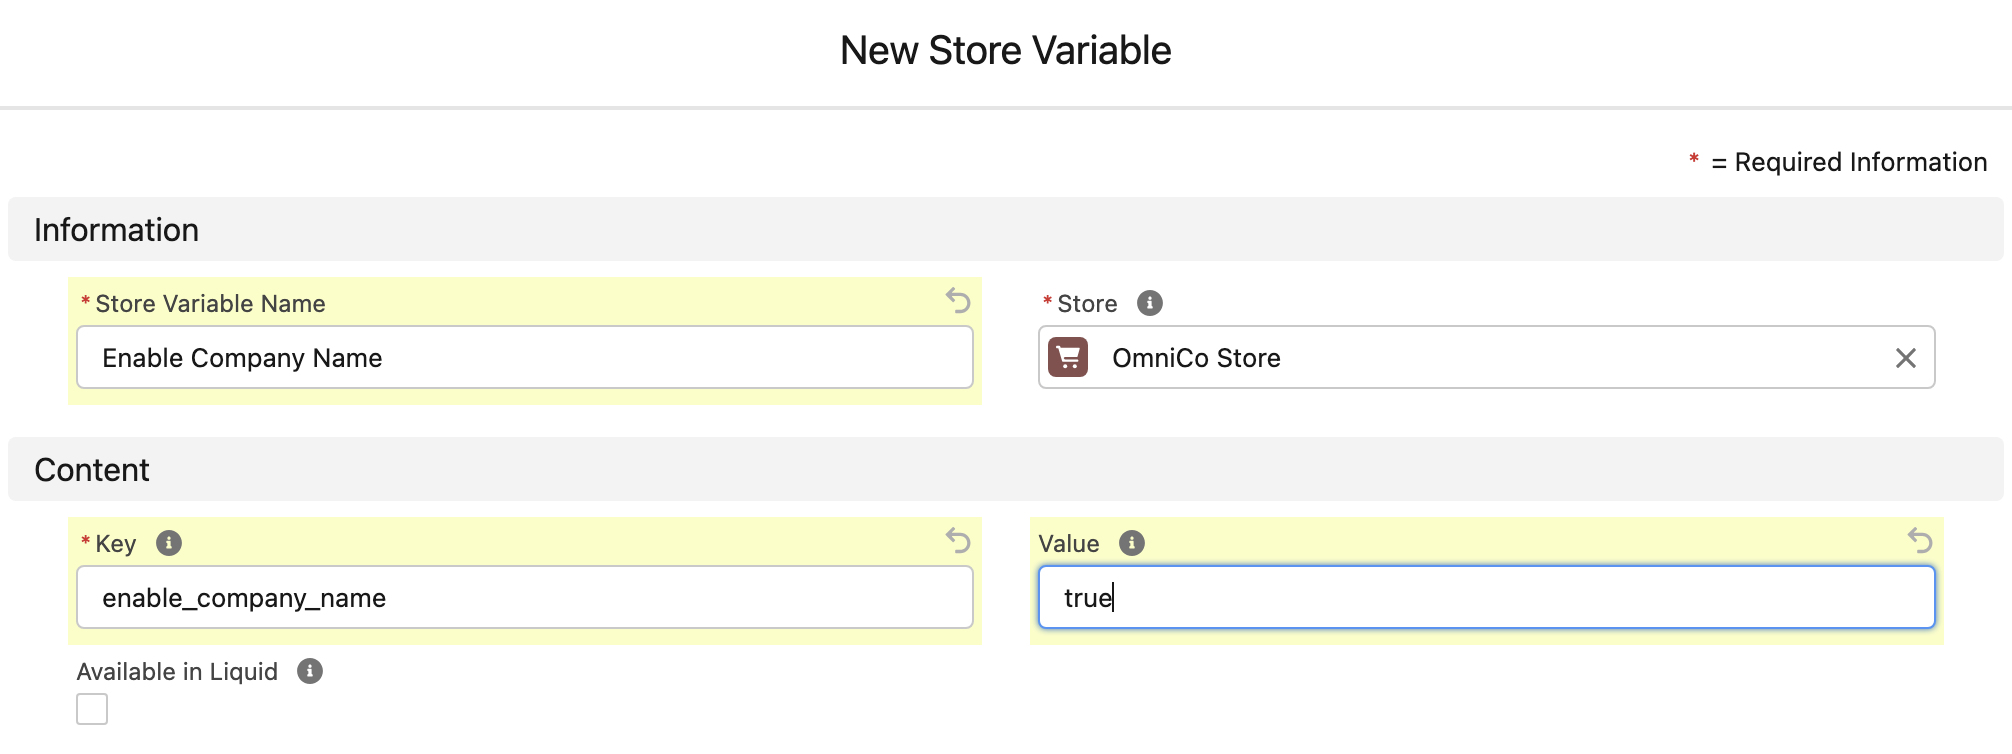This screenshot has width=2012, height=754.
Task: Focus the Key input containing enable_company_name
Action: (524, 598)
